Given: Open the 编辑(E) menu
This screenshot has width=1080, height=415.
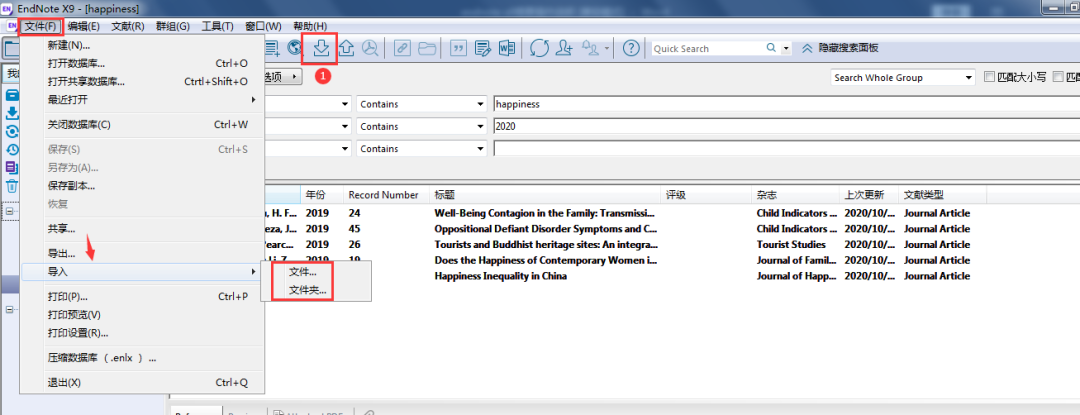Looking at the screenshot, I should click(x=83, y=26).
